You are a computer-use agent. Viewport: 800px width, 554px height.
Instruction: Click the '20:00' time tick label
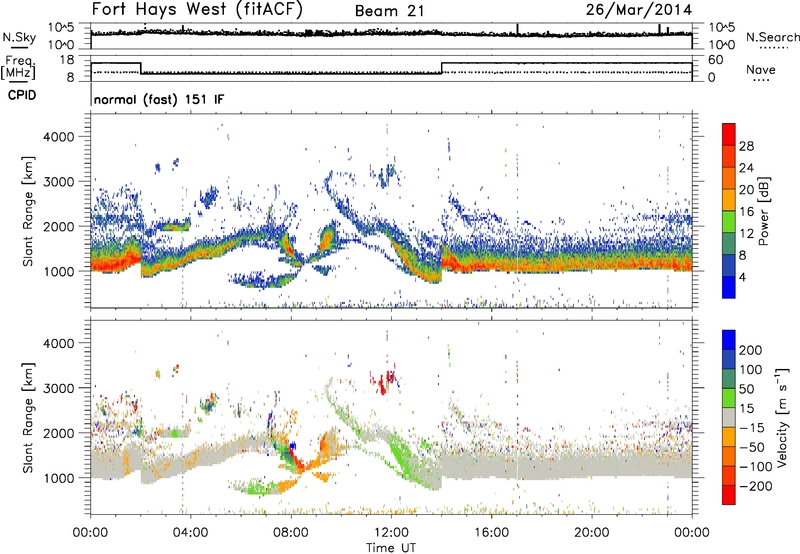click(591, 533)
